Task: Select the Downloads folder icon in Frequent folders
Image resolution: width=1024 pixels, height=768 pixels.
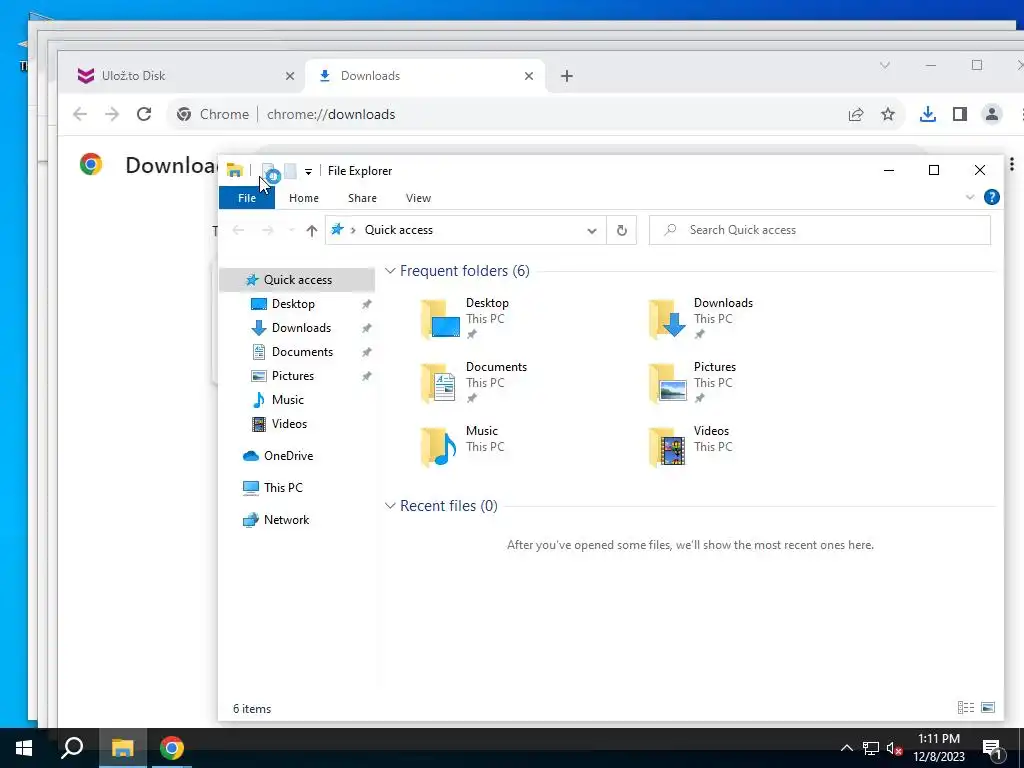Action: [x=667, y=319]
